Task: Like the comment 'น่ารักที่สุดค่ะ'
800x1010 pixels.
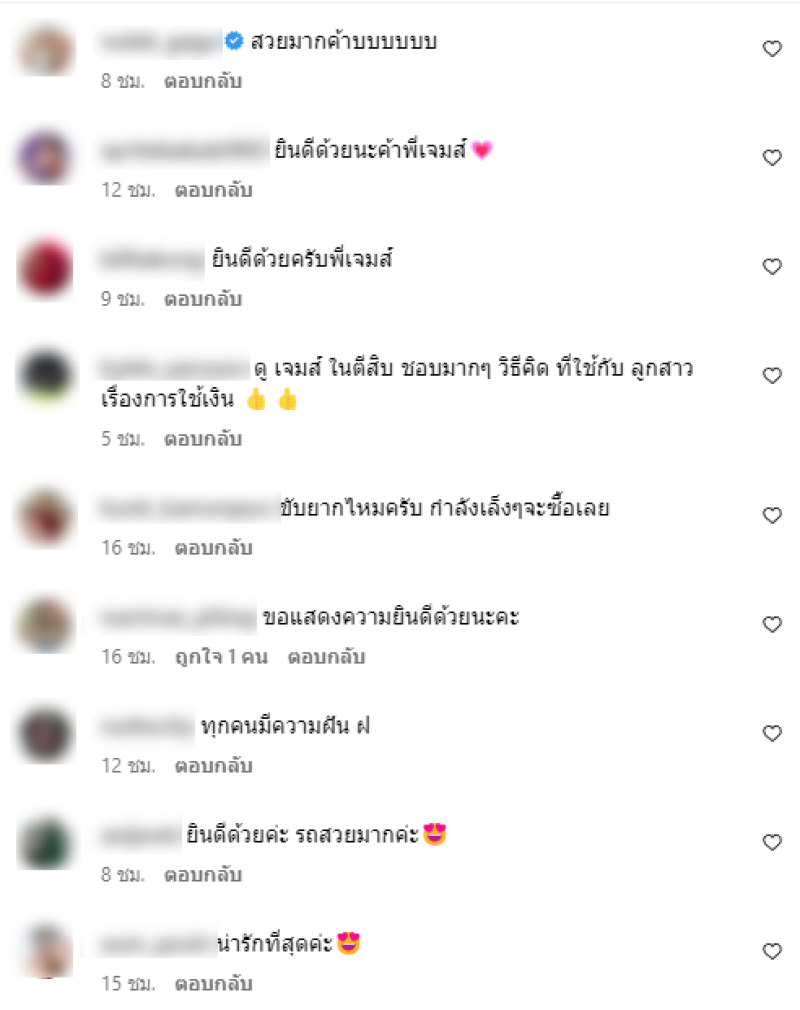Action: tap(772, 951)
